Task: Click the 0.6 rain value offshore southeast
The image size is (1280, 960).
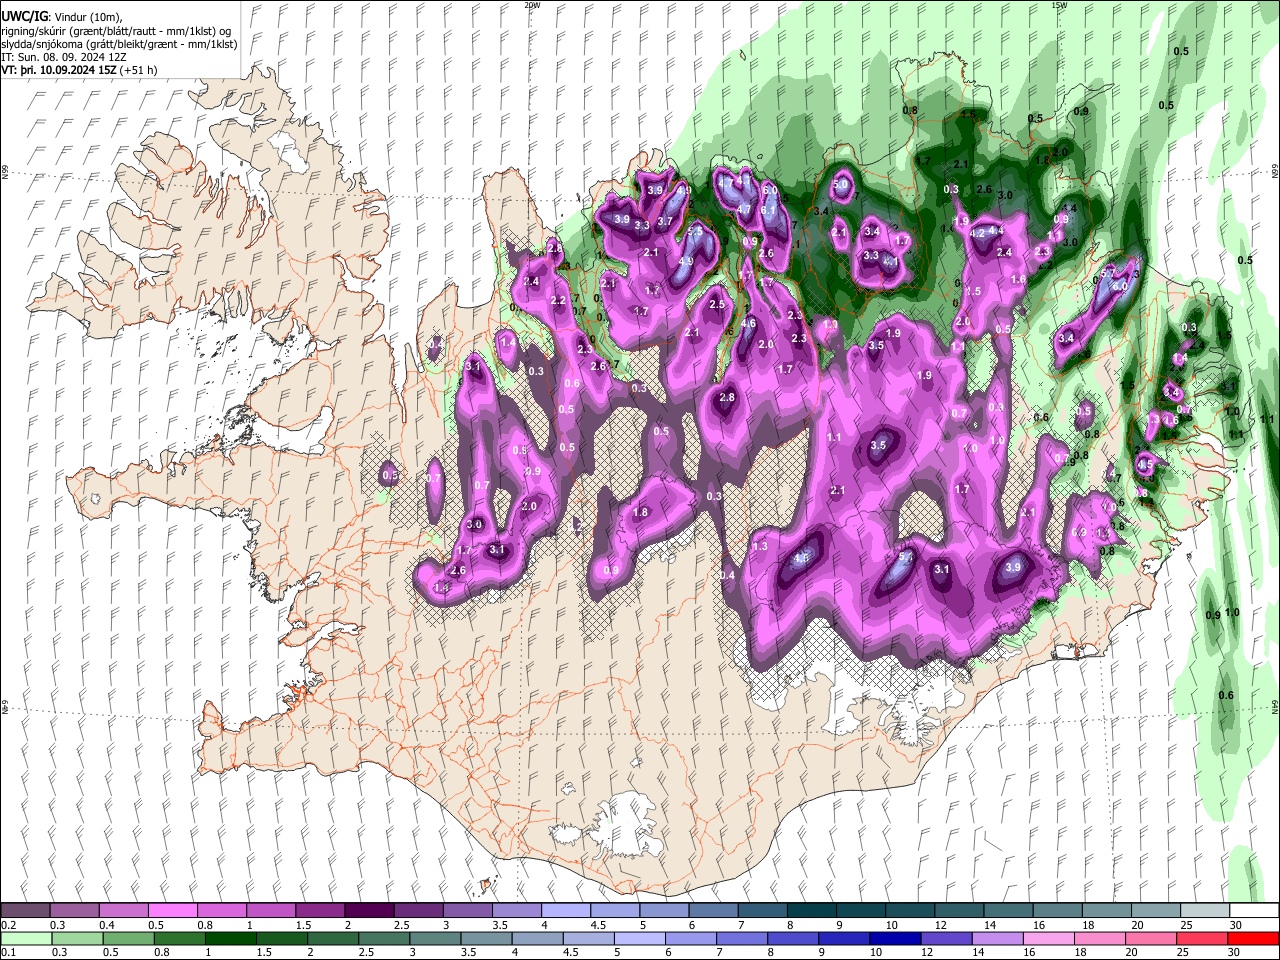Action: click(x=1226, y=695)
